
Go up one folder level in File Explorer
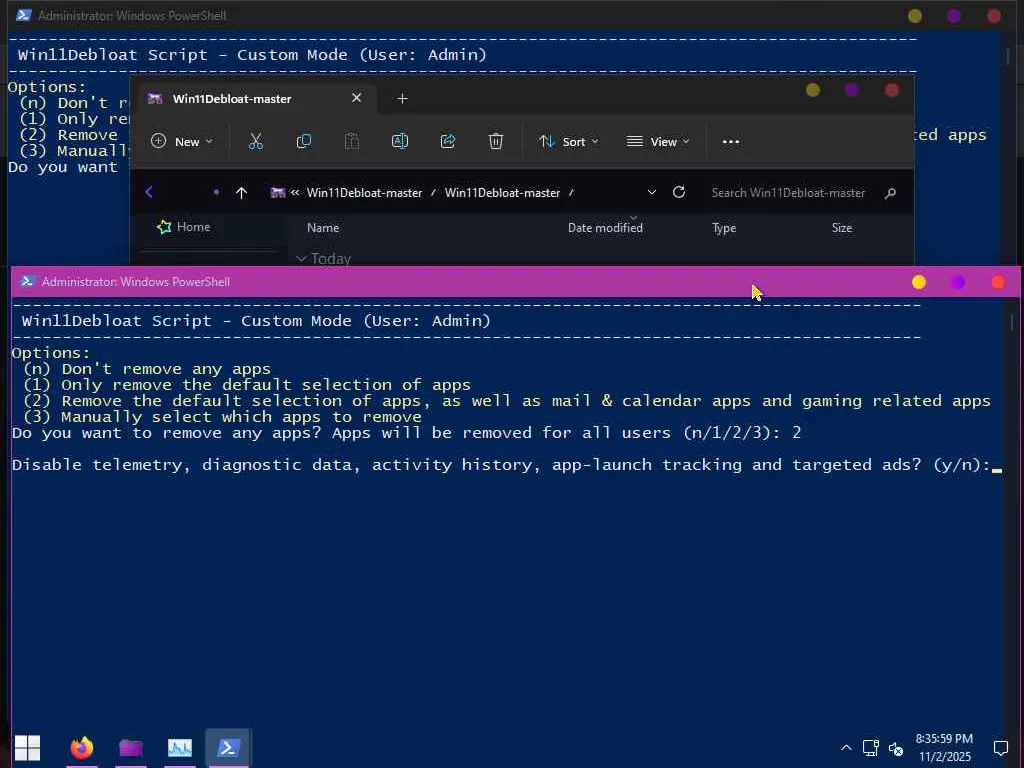pos(241,193)
